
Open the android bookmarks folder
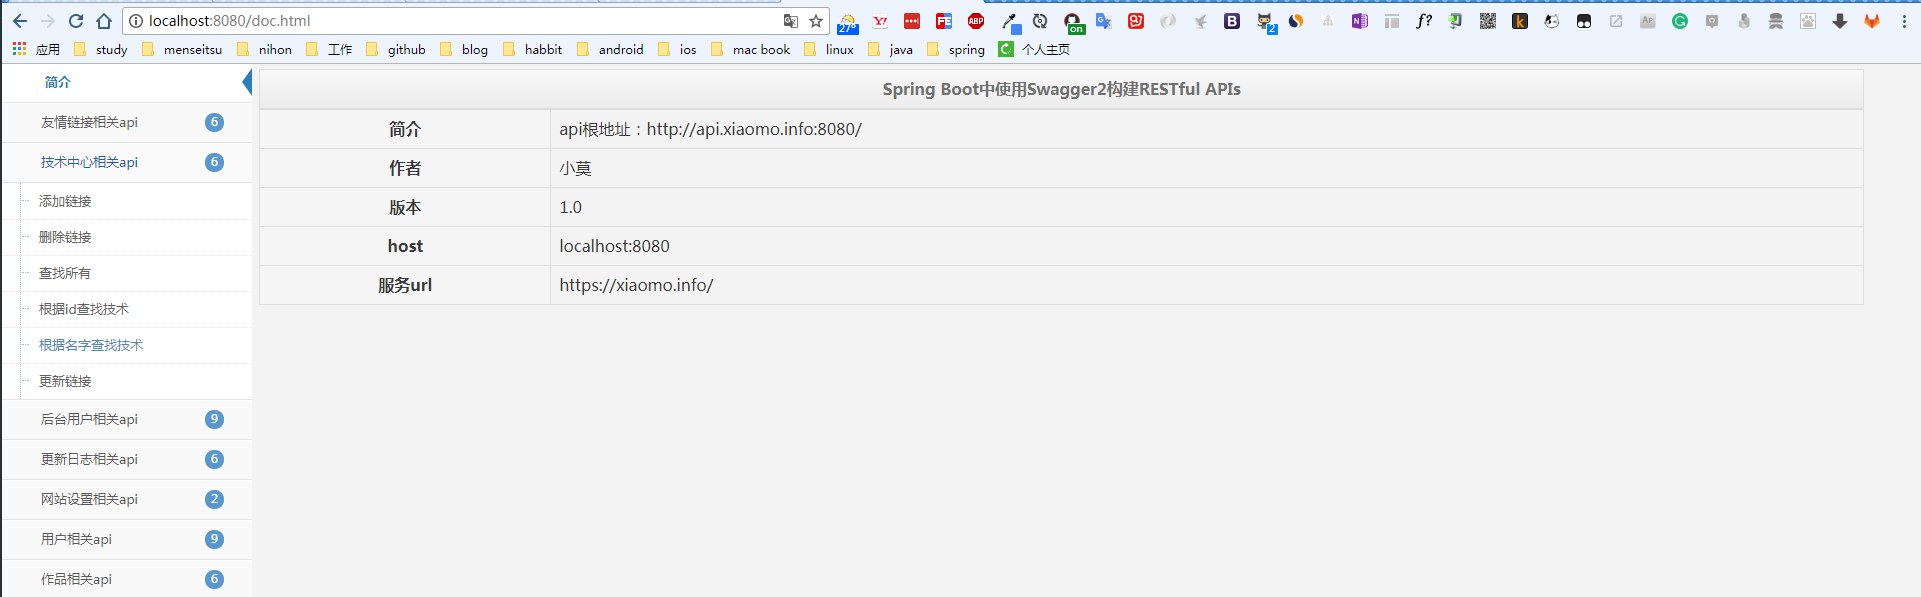pos(610,49)
